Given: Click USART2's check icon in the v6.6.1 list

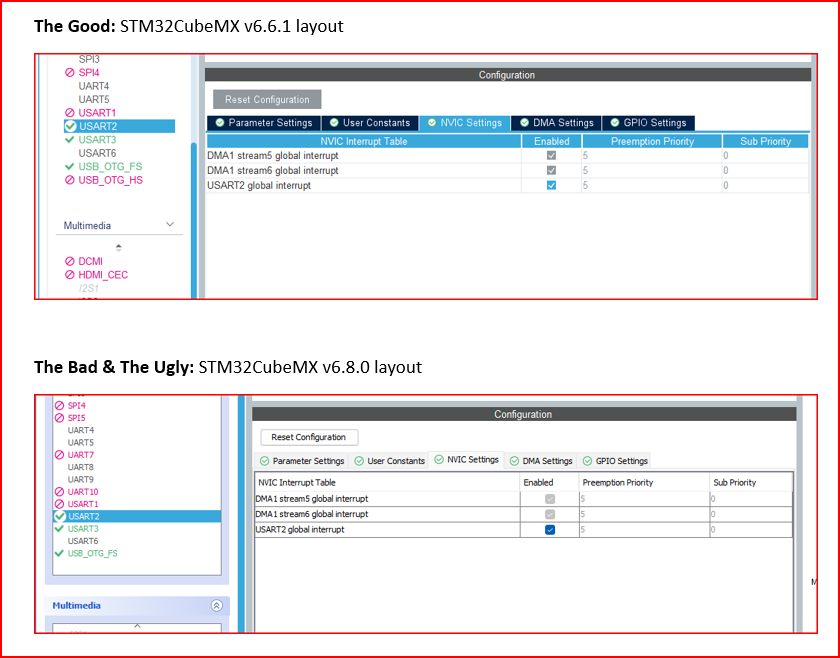Looking at the screenshot, I should coord(70,126).
